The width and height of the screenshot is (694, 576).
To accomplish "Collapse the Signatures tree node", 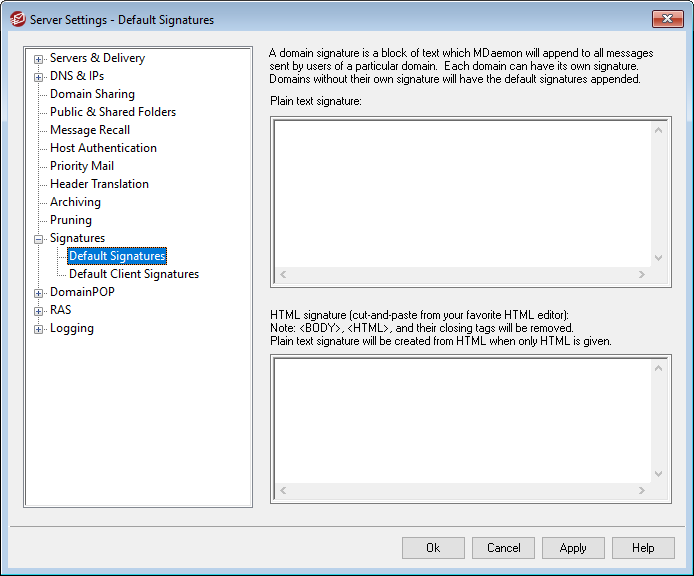I will [x=39, y=238].
